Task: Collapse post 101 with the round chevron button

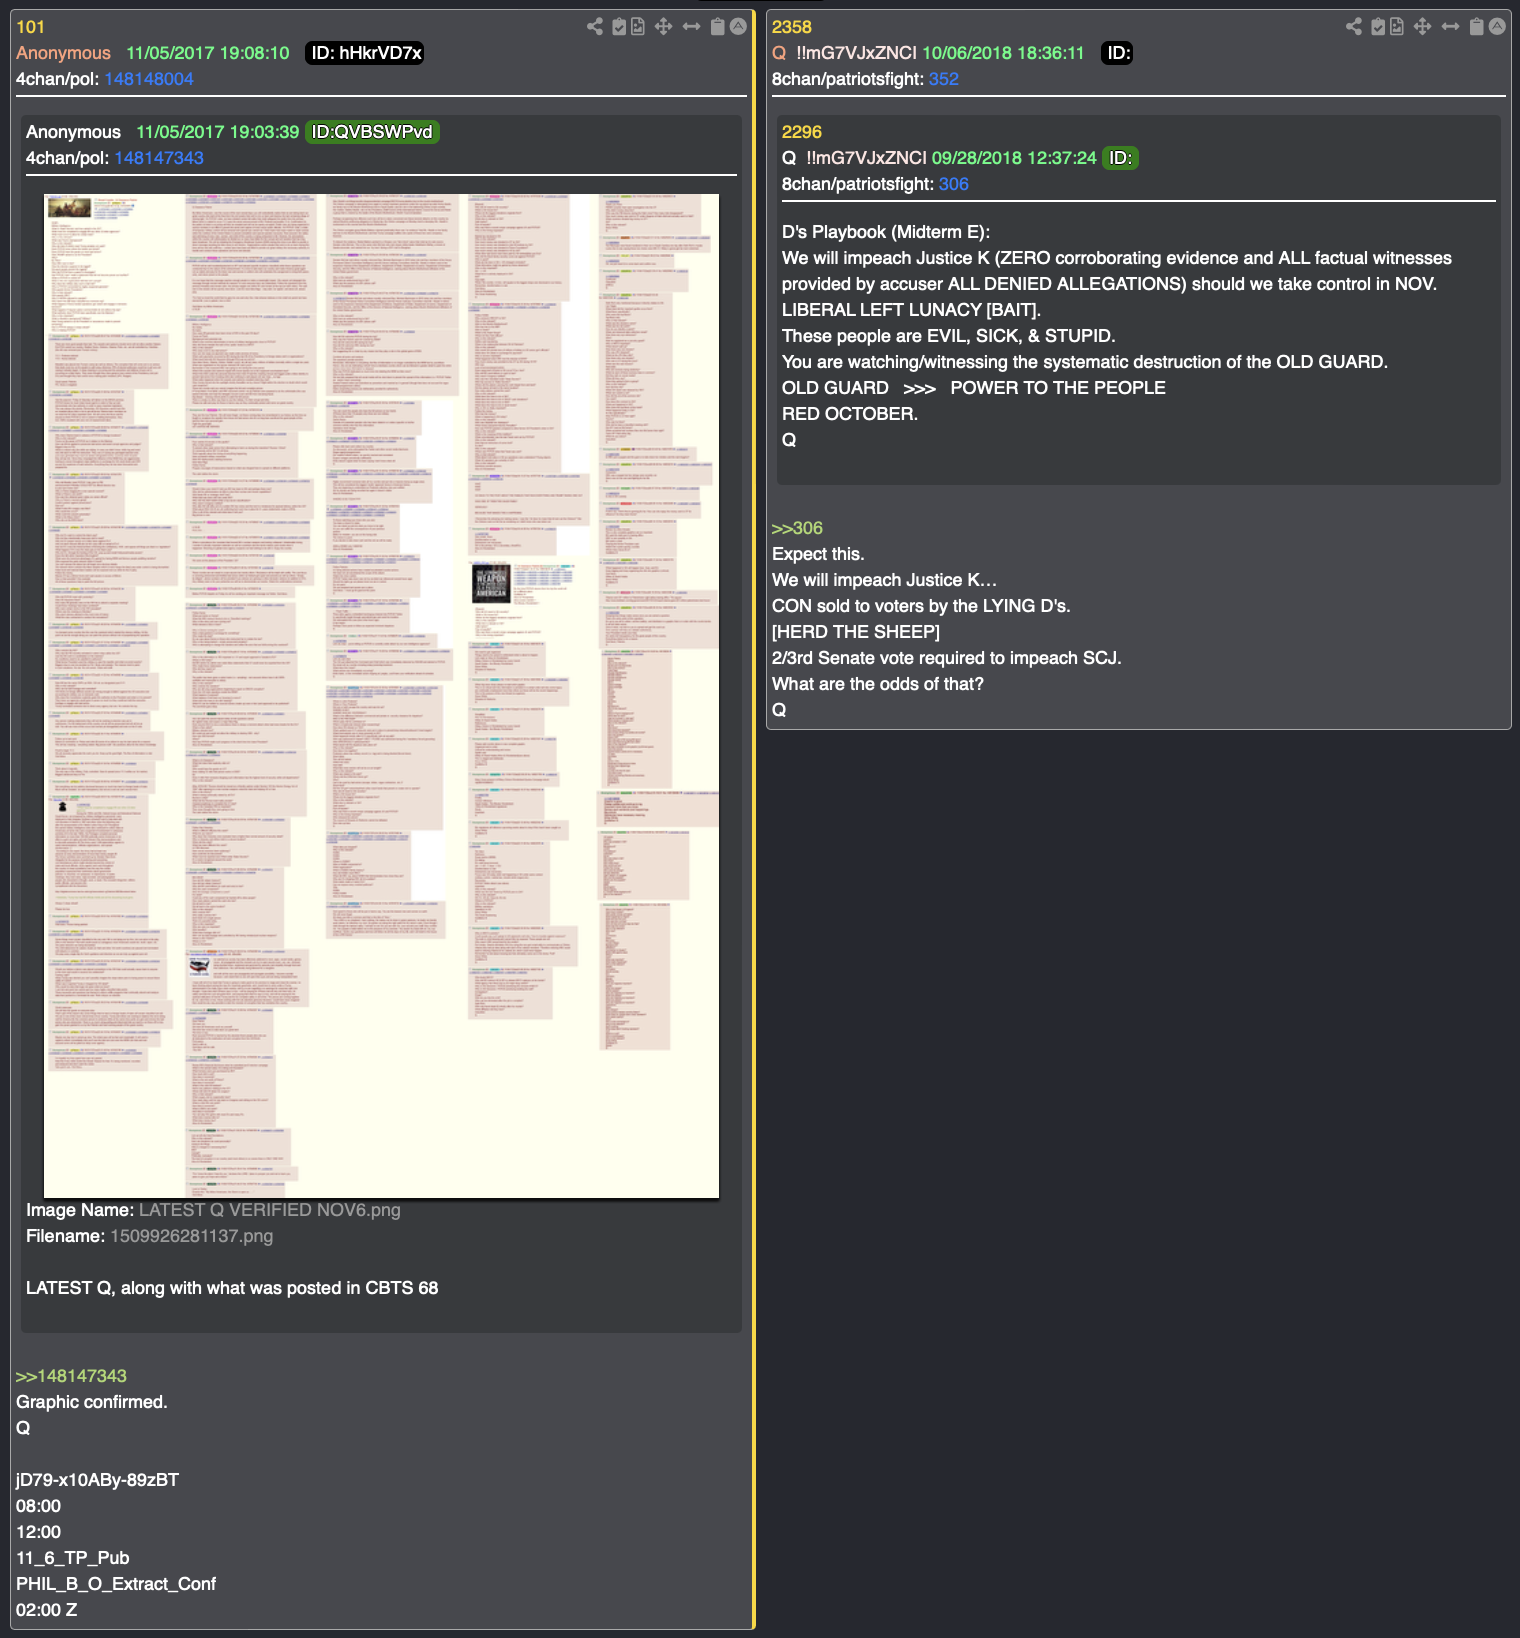Action: (738, 27)
